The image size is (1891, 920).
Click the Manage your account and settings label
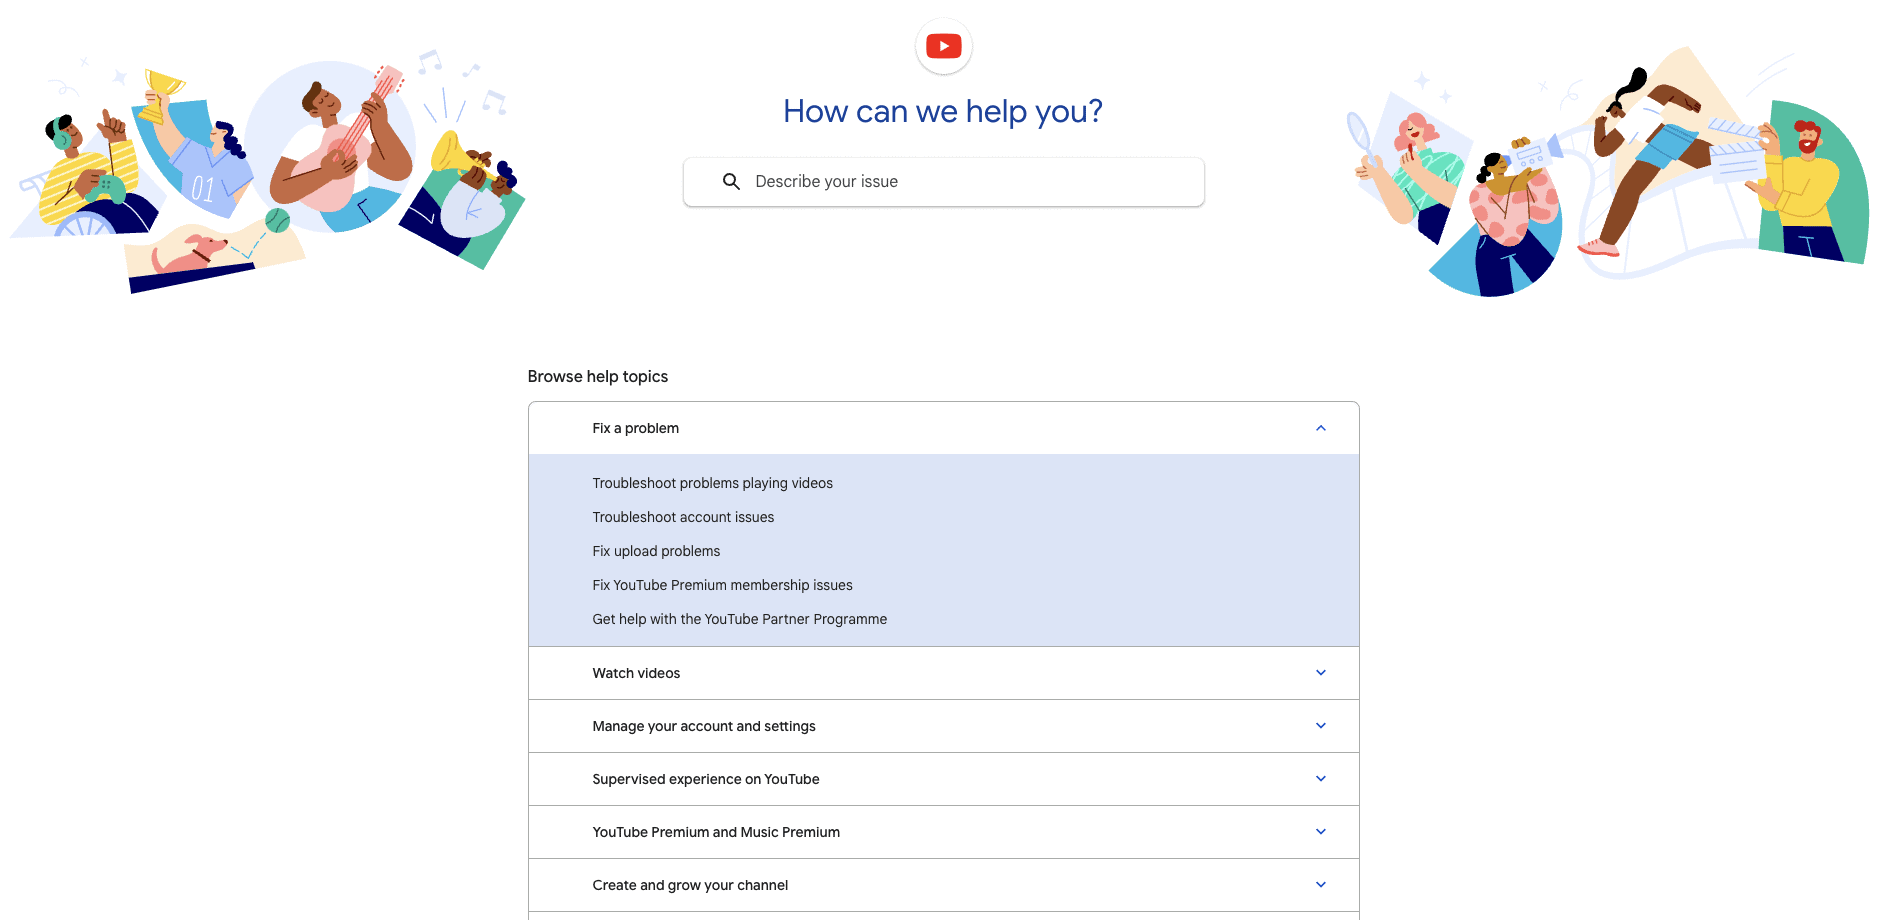pyautogui.click(x=704, y=726)
